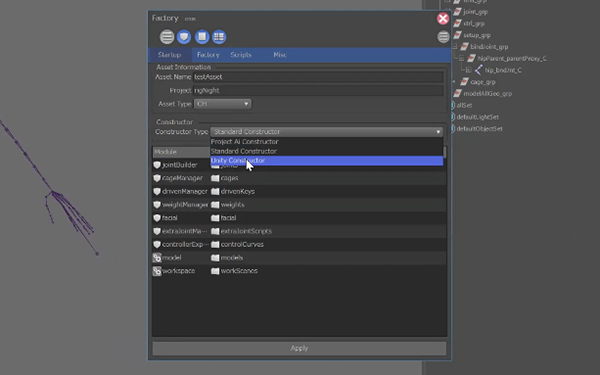
Task: Expand the hip_bndJnt_C joint node
Action: [468, 70]
